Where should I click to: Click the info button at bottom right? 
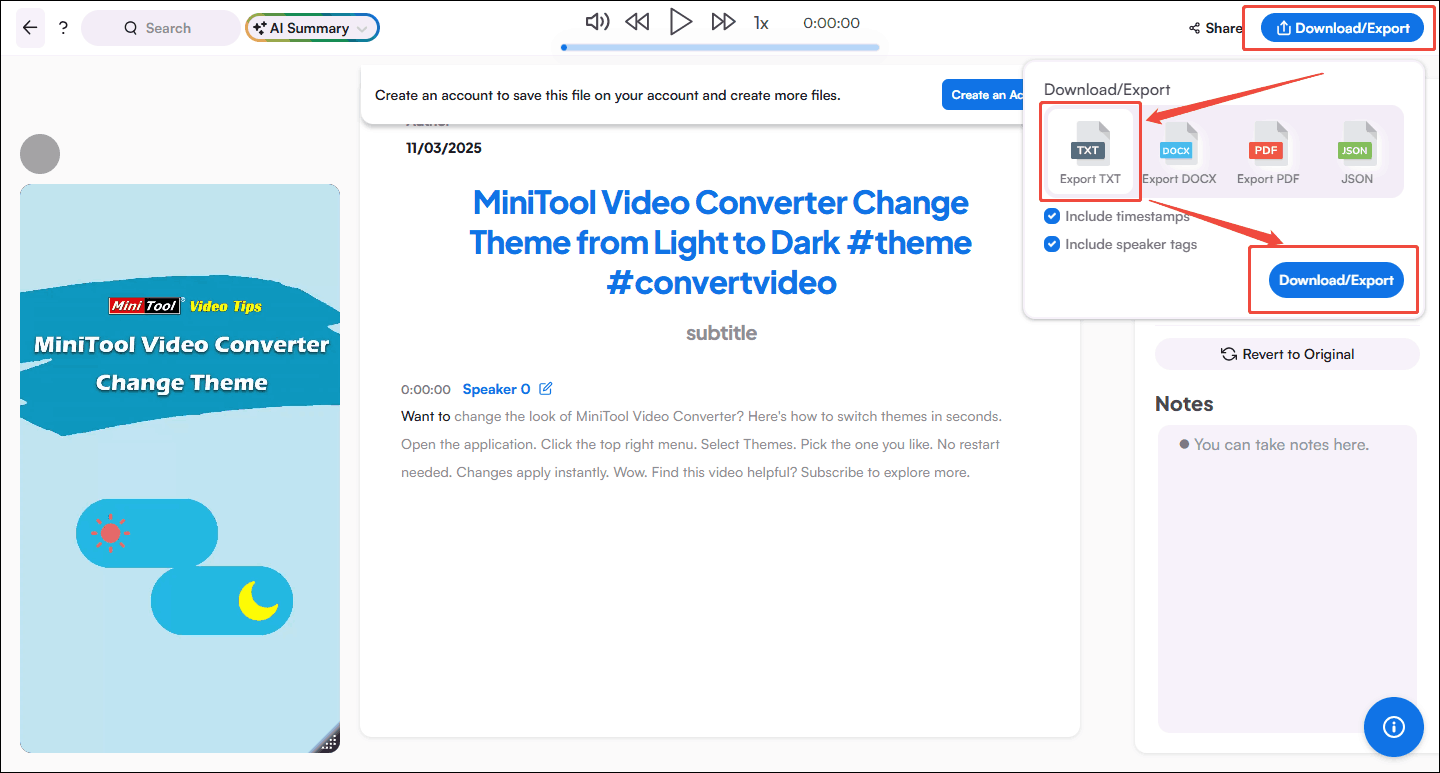(1393, 727)
